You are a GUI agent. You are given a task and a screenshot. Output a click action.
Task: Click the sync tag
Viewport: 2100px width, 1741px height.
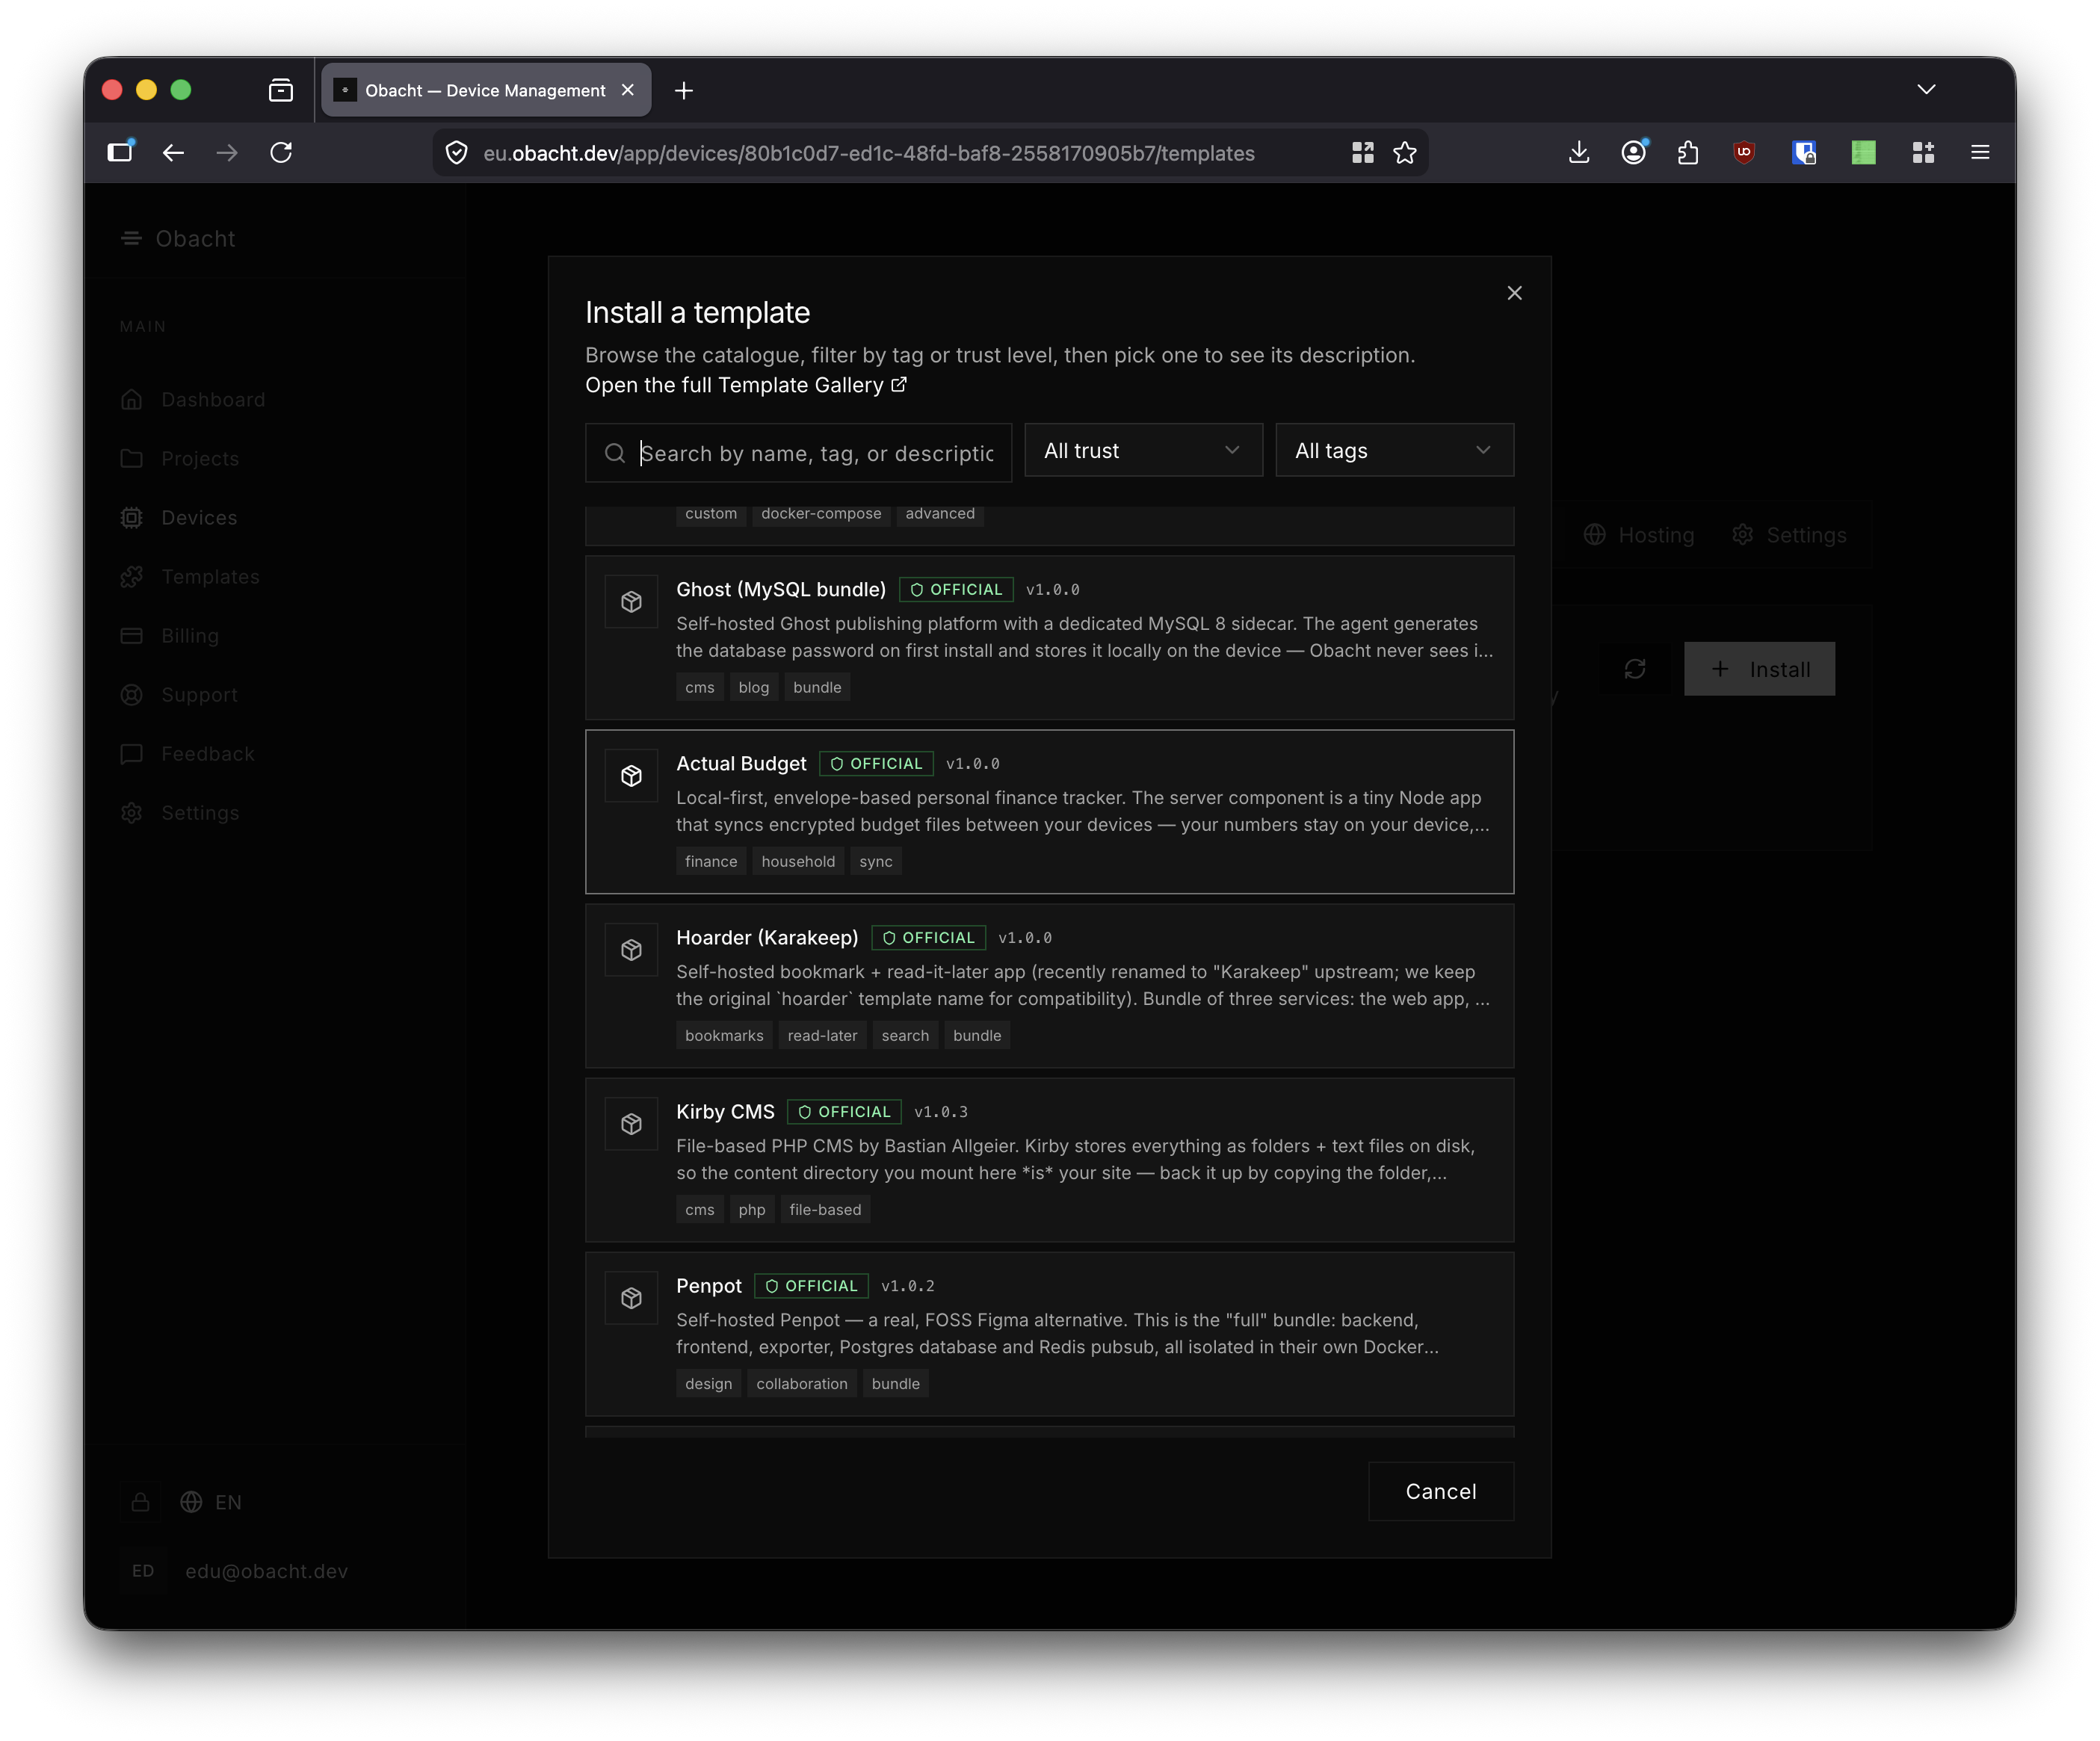[876, 861]
